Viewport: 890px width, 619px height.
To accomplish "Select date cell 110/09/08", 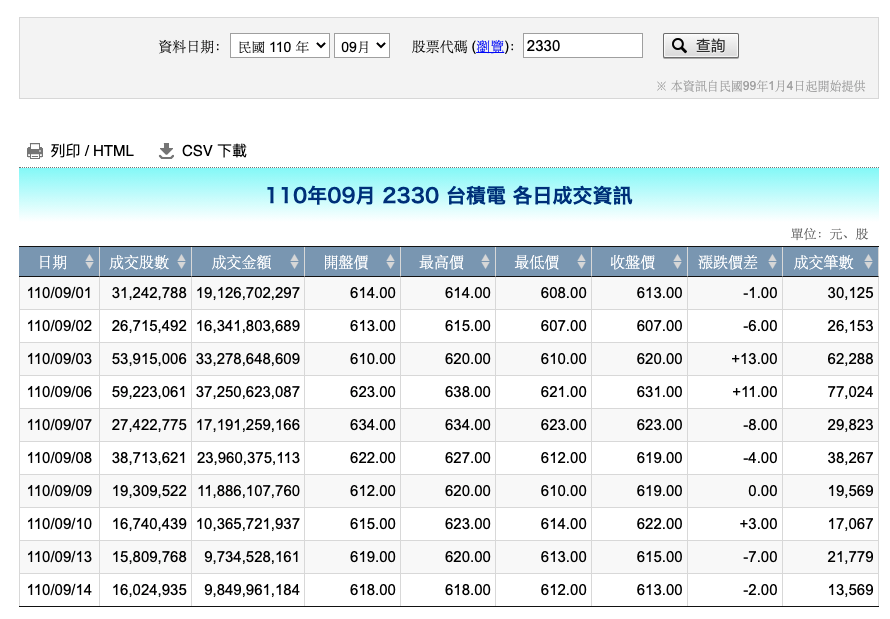I will [59, 458].
